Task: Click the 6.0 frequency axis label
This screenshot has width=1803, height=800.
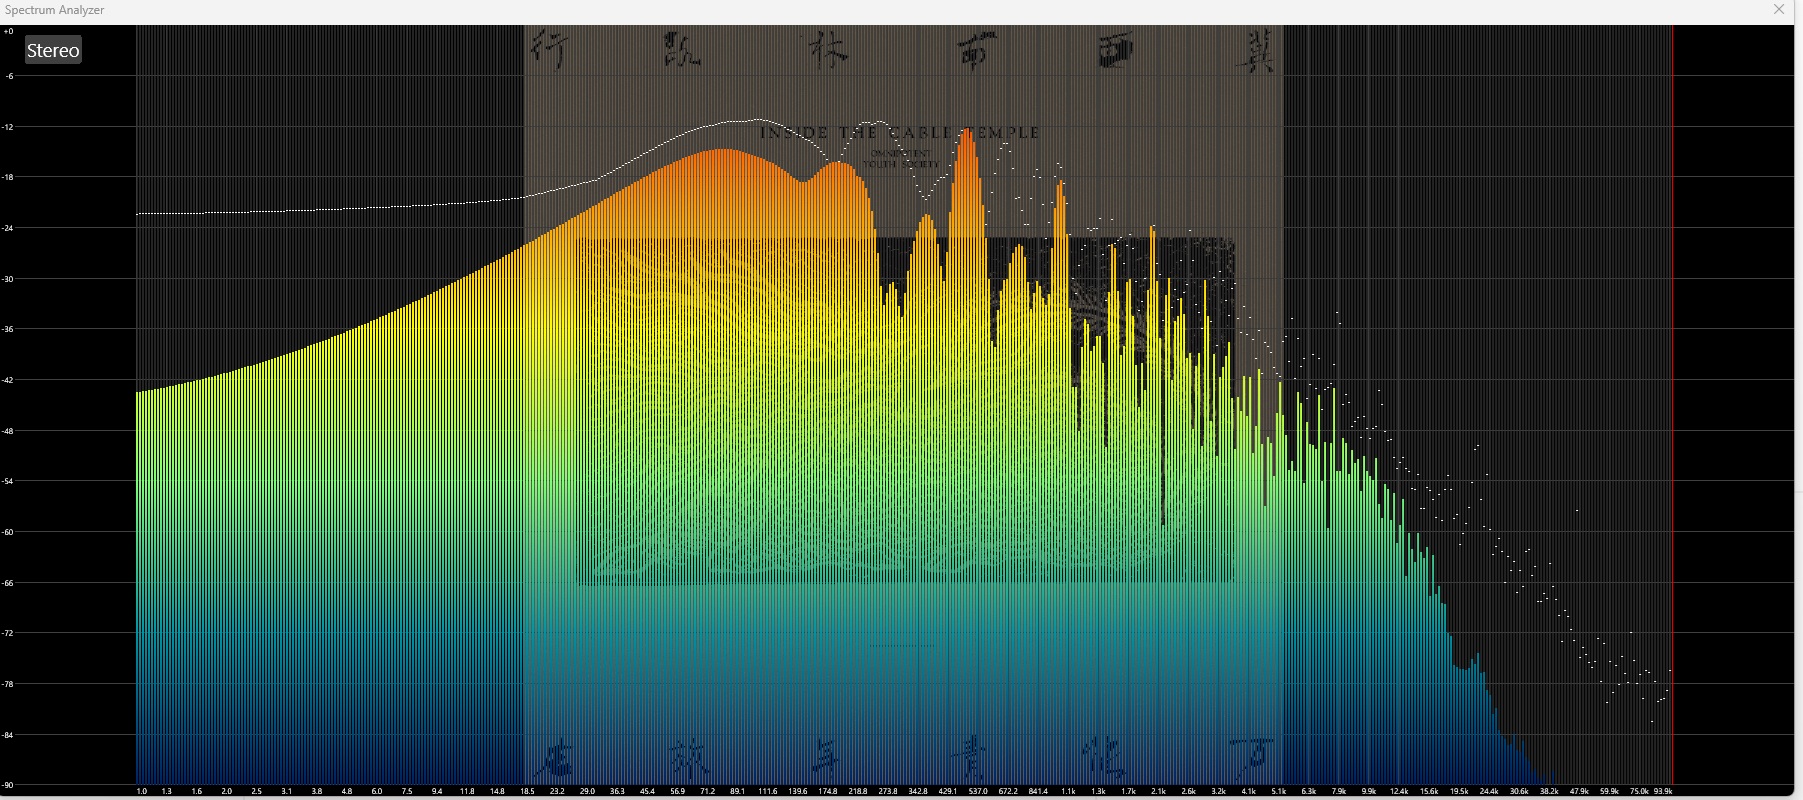Action: coord(377,791)
